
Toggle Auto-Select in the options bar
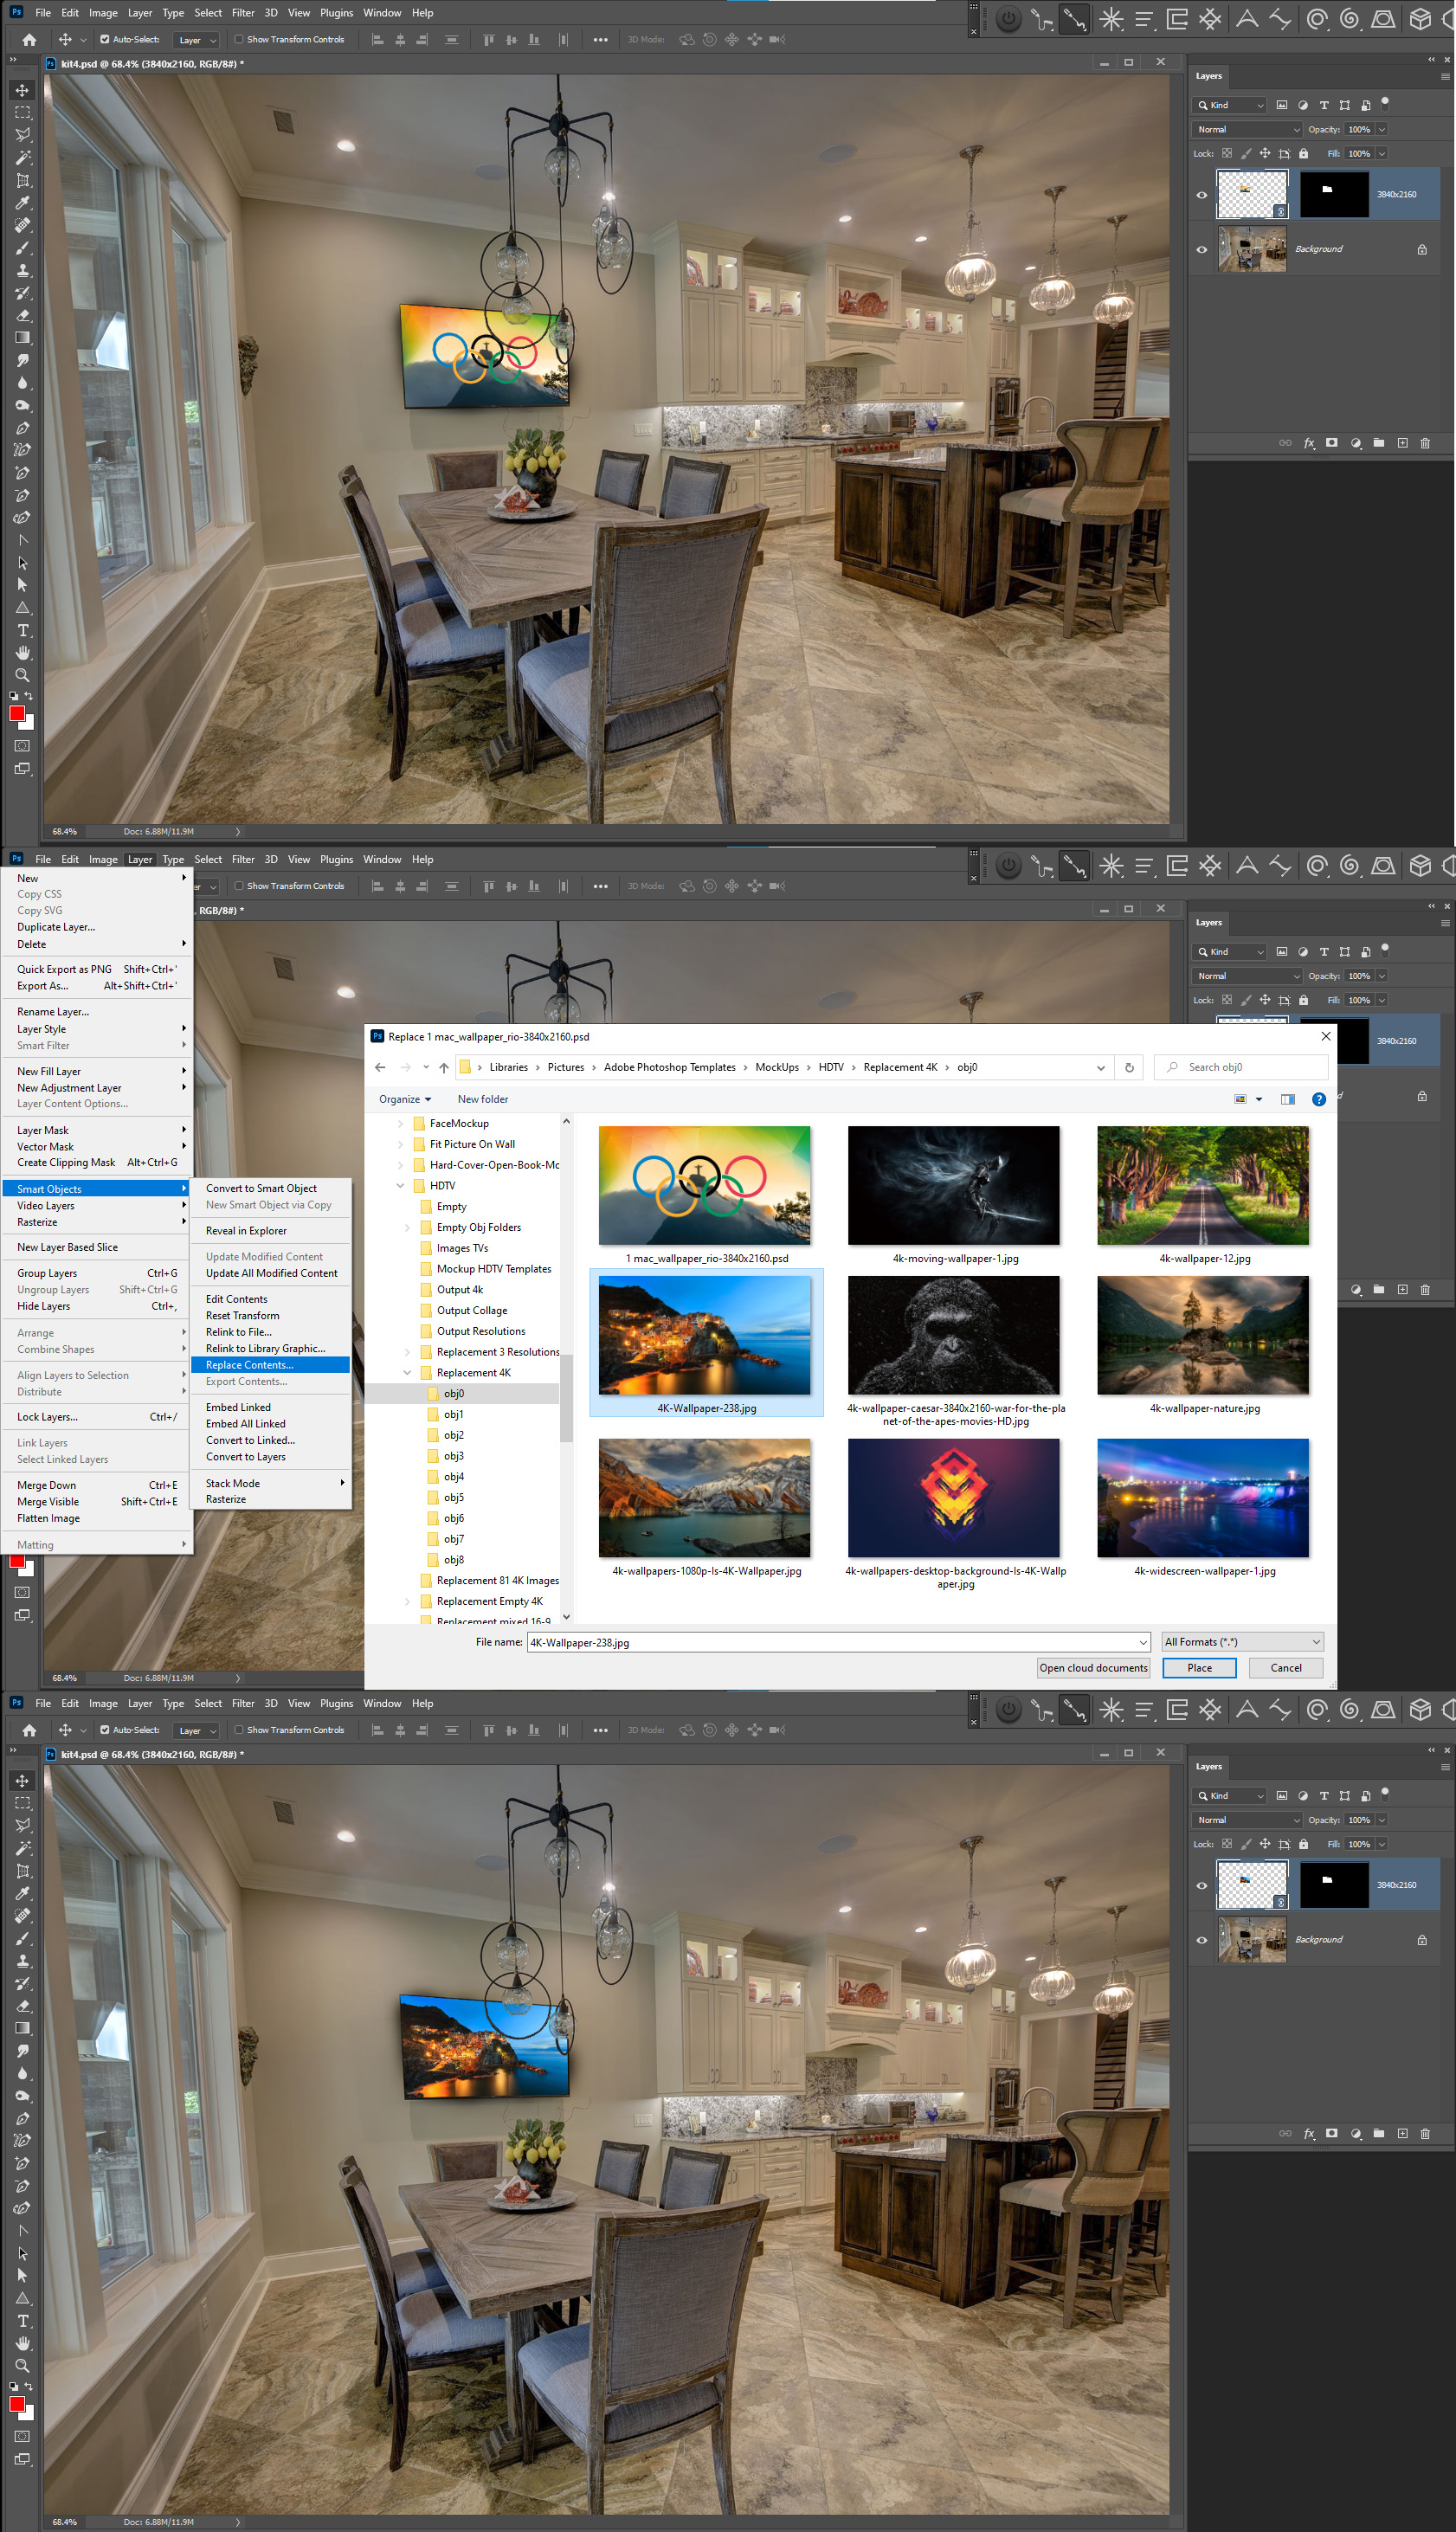[x=104, y=39]
